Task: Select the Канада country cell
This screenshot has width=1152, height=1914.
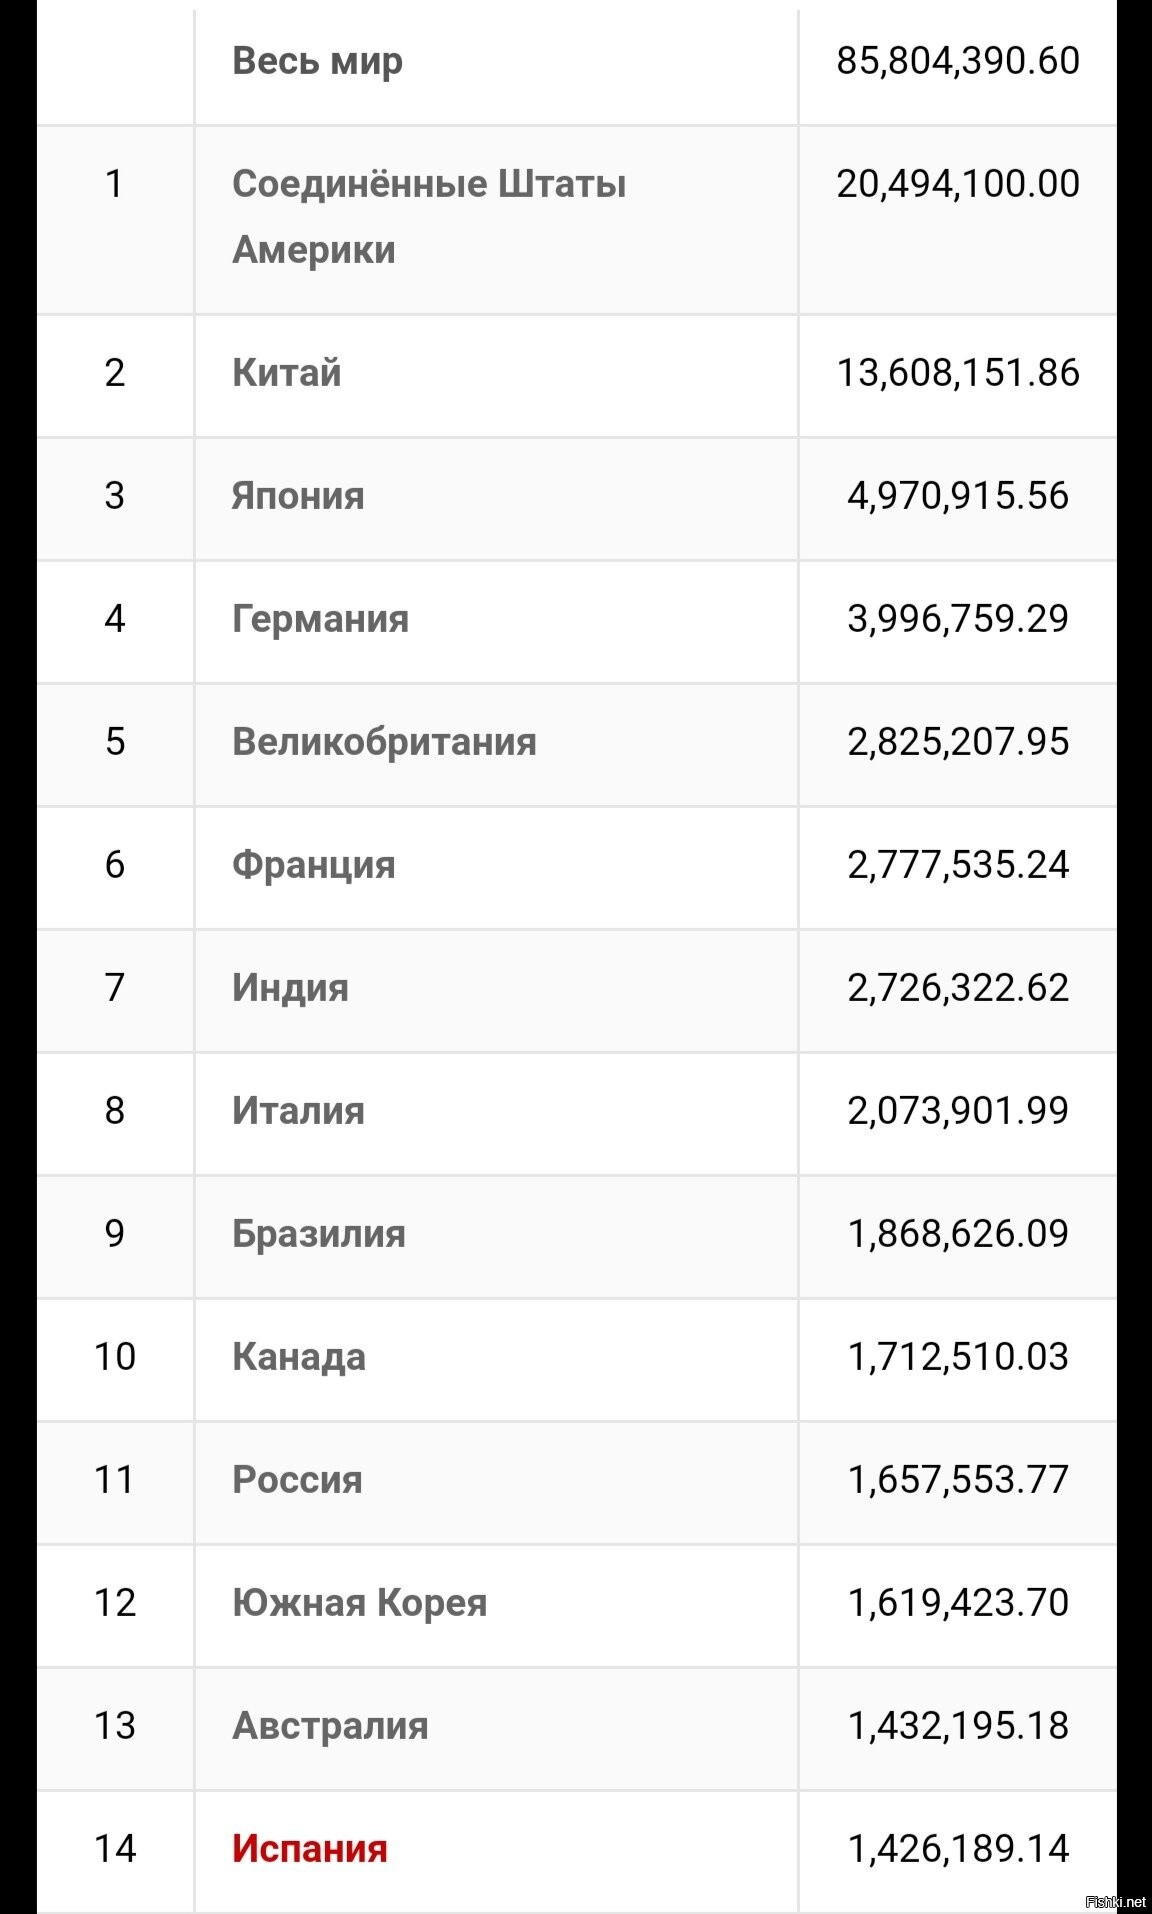Action: [x=298, y=1357]
